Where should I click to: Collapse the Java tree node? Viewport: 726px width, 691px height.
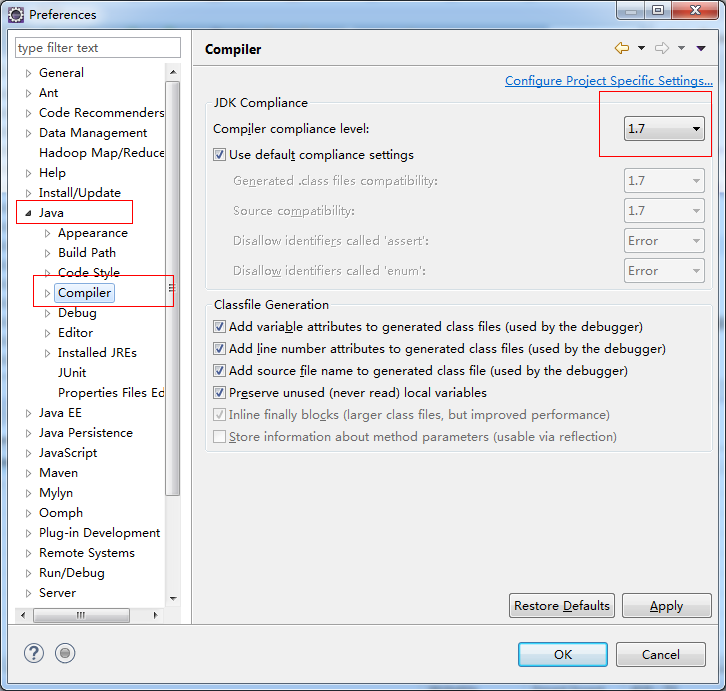28,213
